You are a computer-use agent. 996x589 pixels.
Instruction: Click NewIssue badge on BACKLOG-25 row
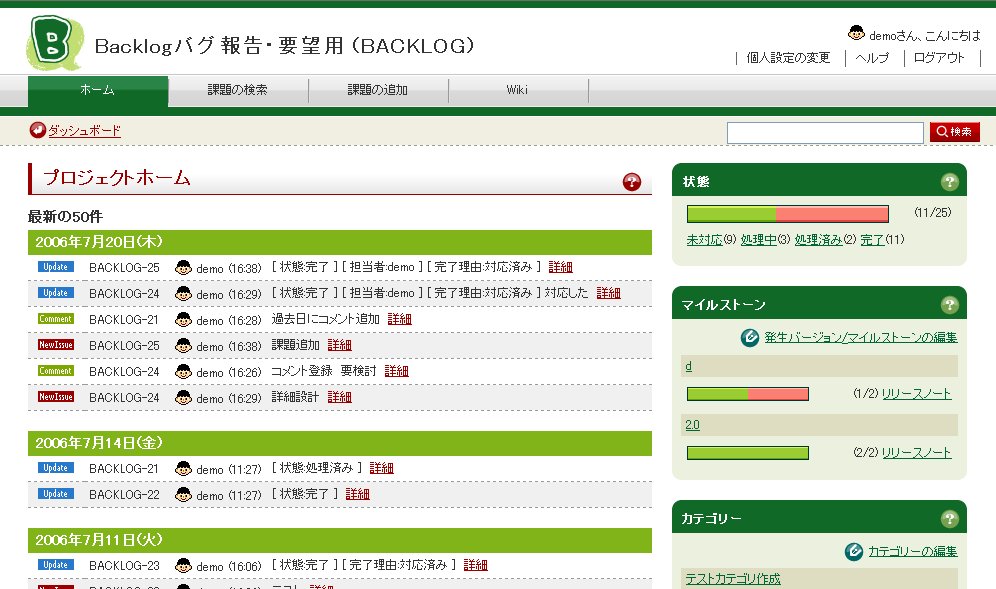point(56,345)
